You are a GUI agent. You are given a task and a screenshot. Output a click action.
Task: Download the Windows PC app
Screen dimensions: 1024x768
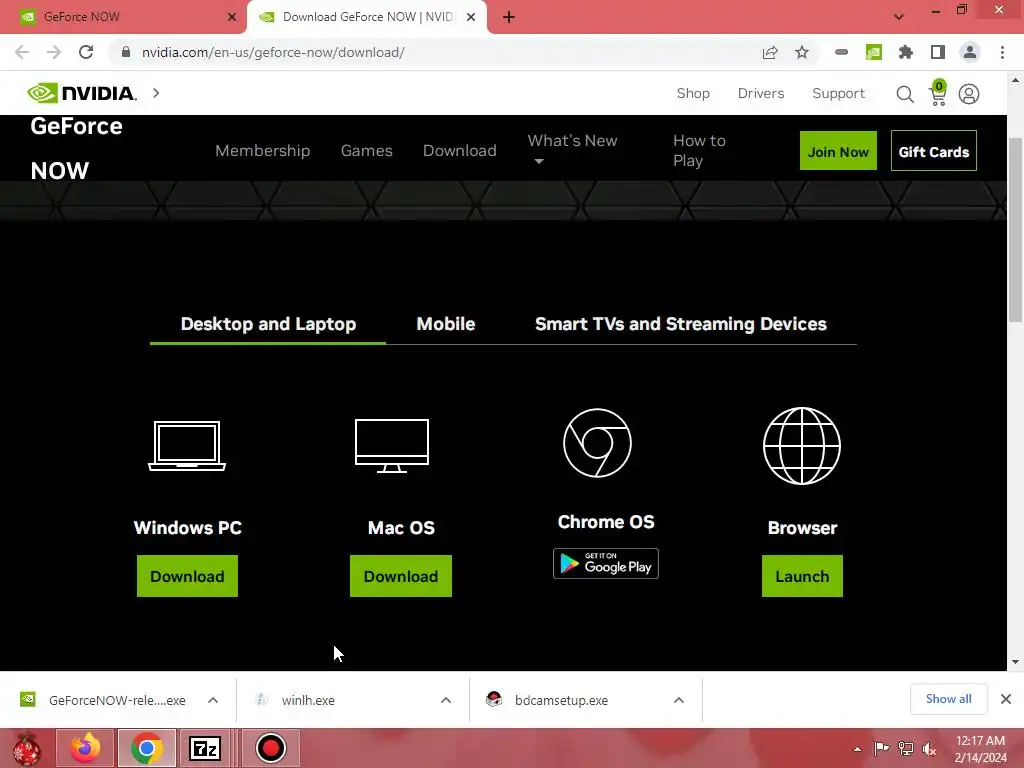click(x=187, y=576)
